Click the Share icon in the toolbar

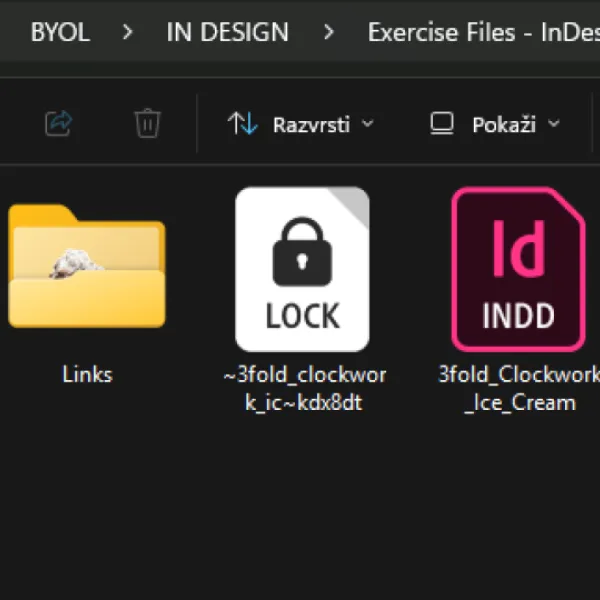pos(59,123)
